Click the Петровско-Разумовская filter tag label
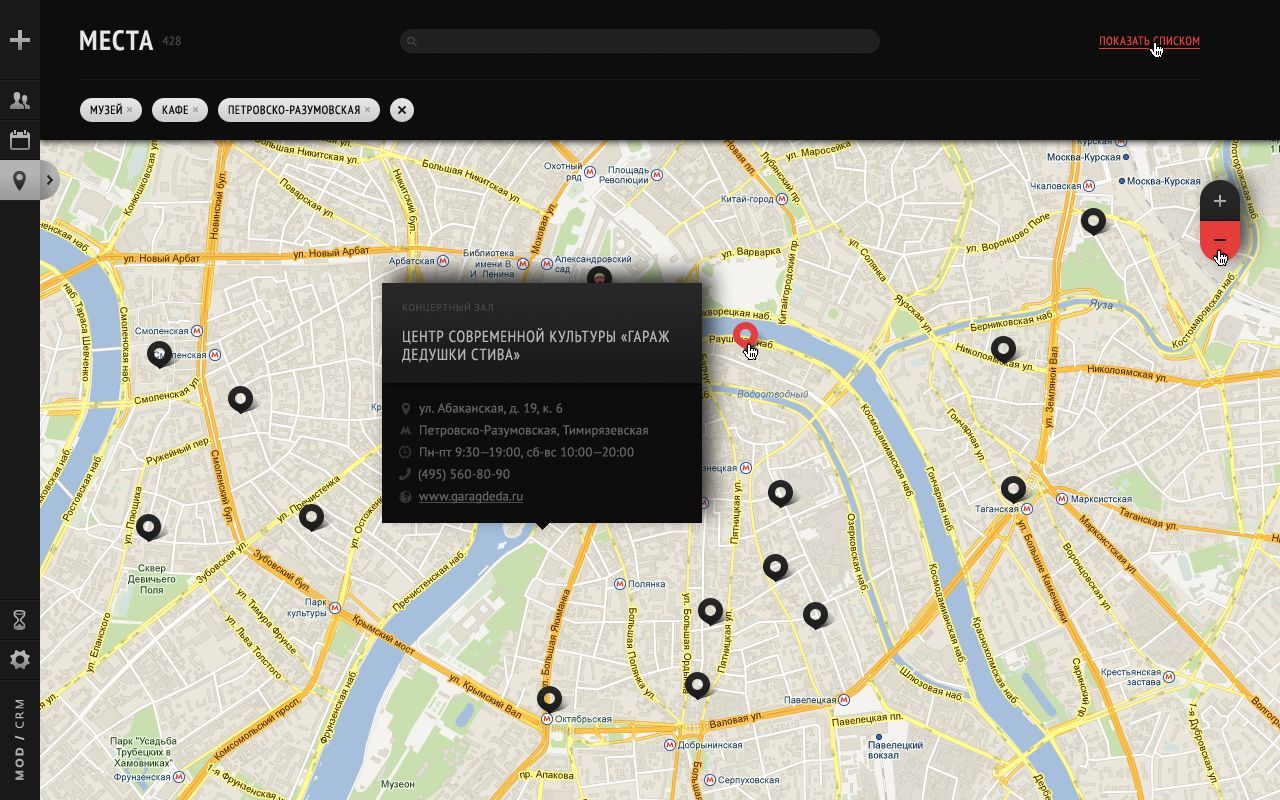The width and height of the screenshot is (1280, 800). pos(294,110)
